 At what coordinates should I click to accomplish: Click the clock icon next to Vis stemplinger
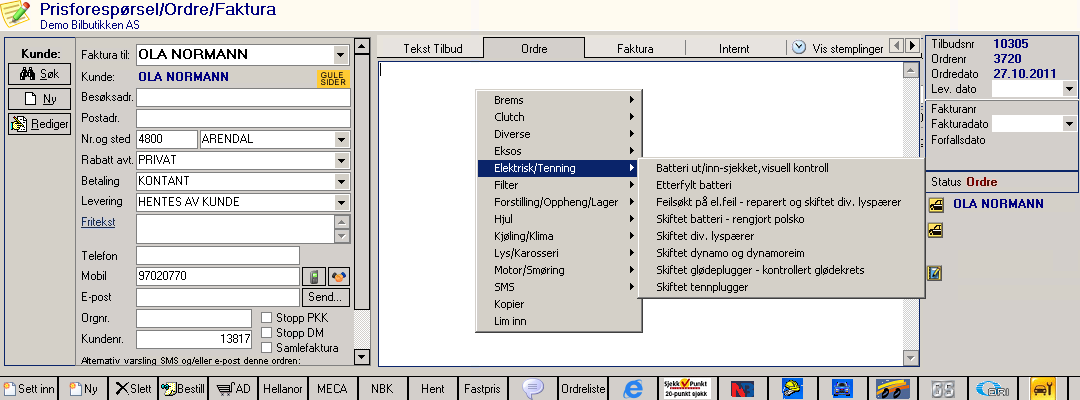click(x=799, y=48)
